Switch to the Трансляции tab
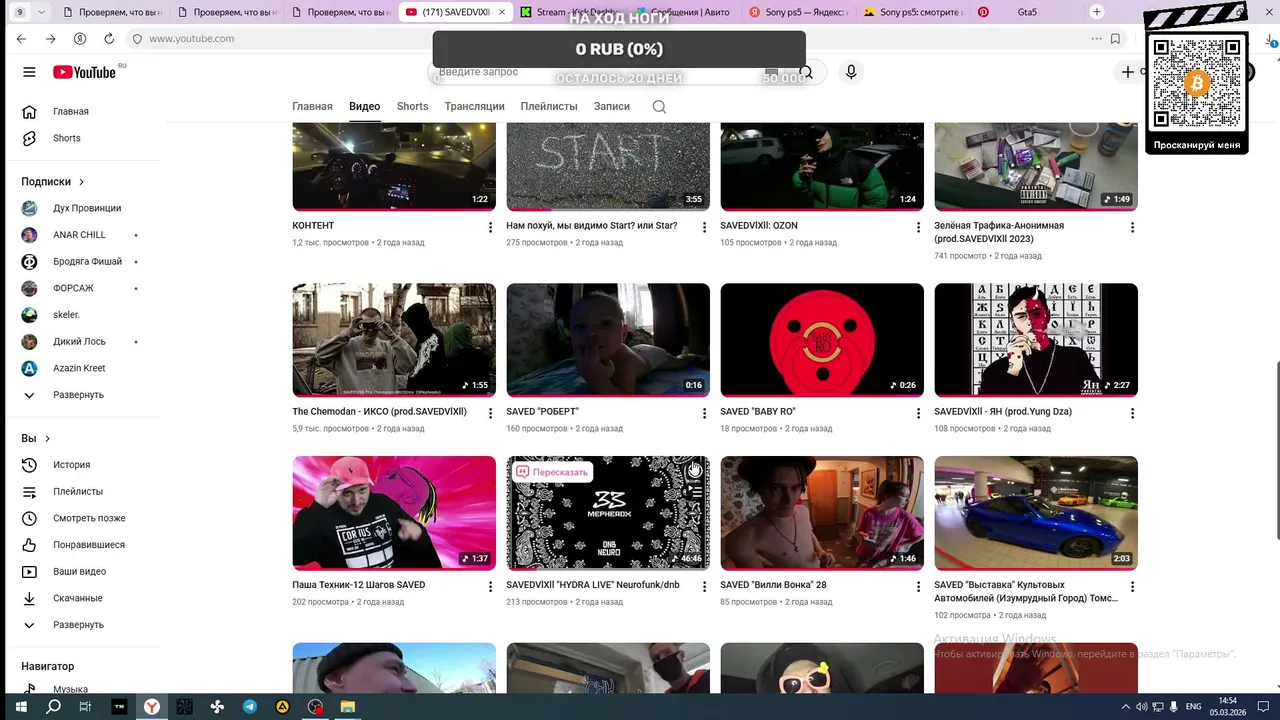The image size is (1280, 720). 474,106
